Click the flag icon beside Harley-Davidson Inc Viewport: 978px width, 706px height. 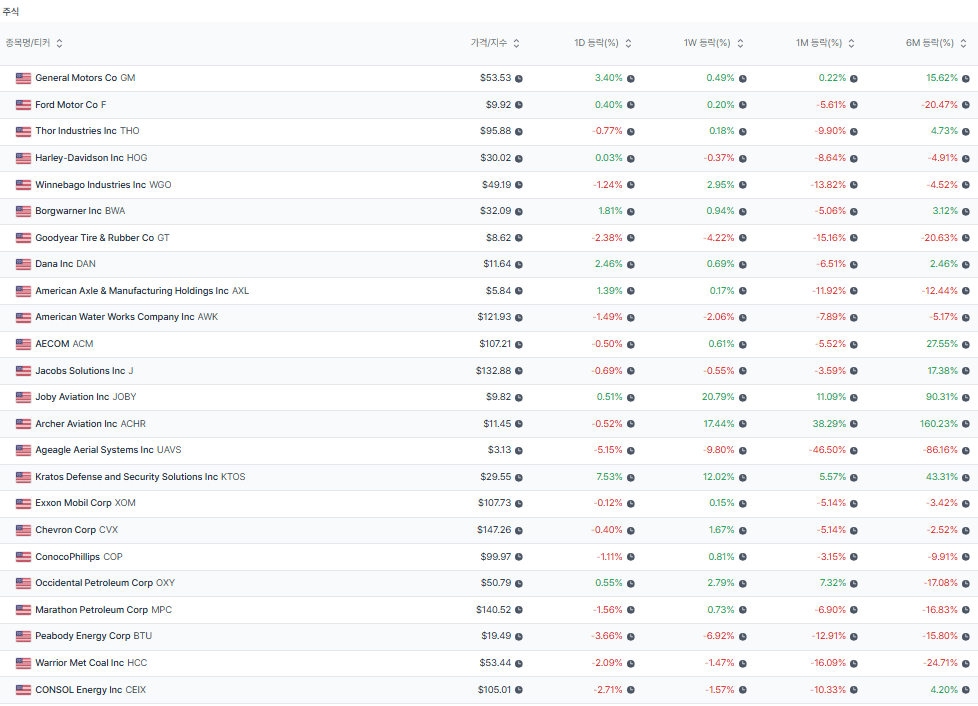[x=23, y=158]
